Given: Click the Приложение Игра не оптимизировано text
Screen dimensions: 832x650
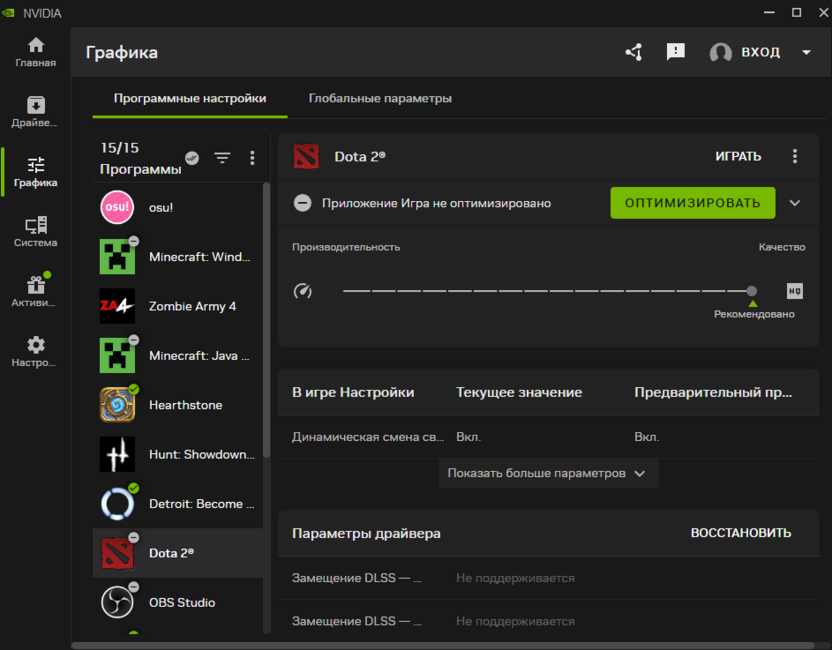Looking at the screenshot, I should click(436, 203).
